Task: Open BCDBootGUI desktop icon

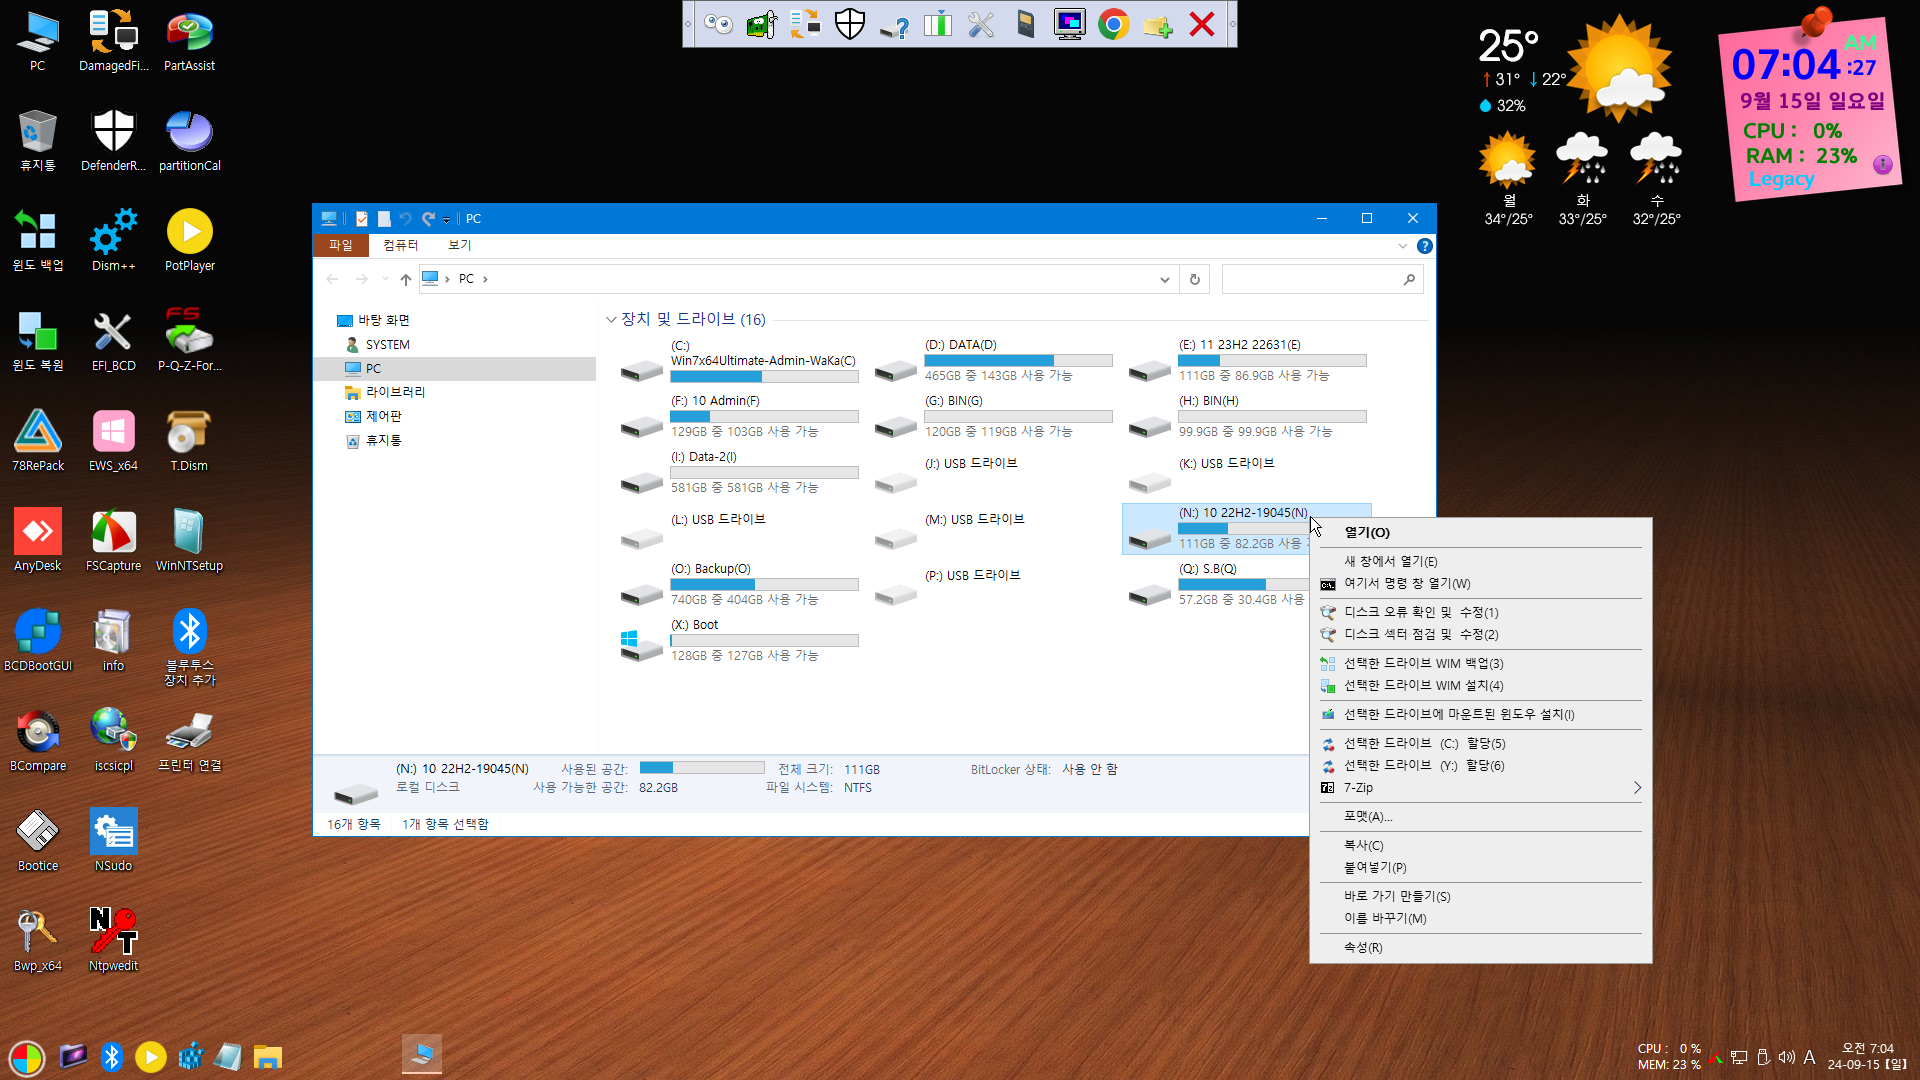Action: 38,642
